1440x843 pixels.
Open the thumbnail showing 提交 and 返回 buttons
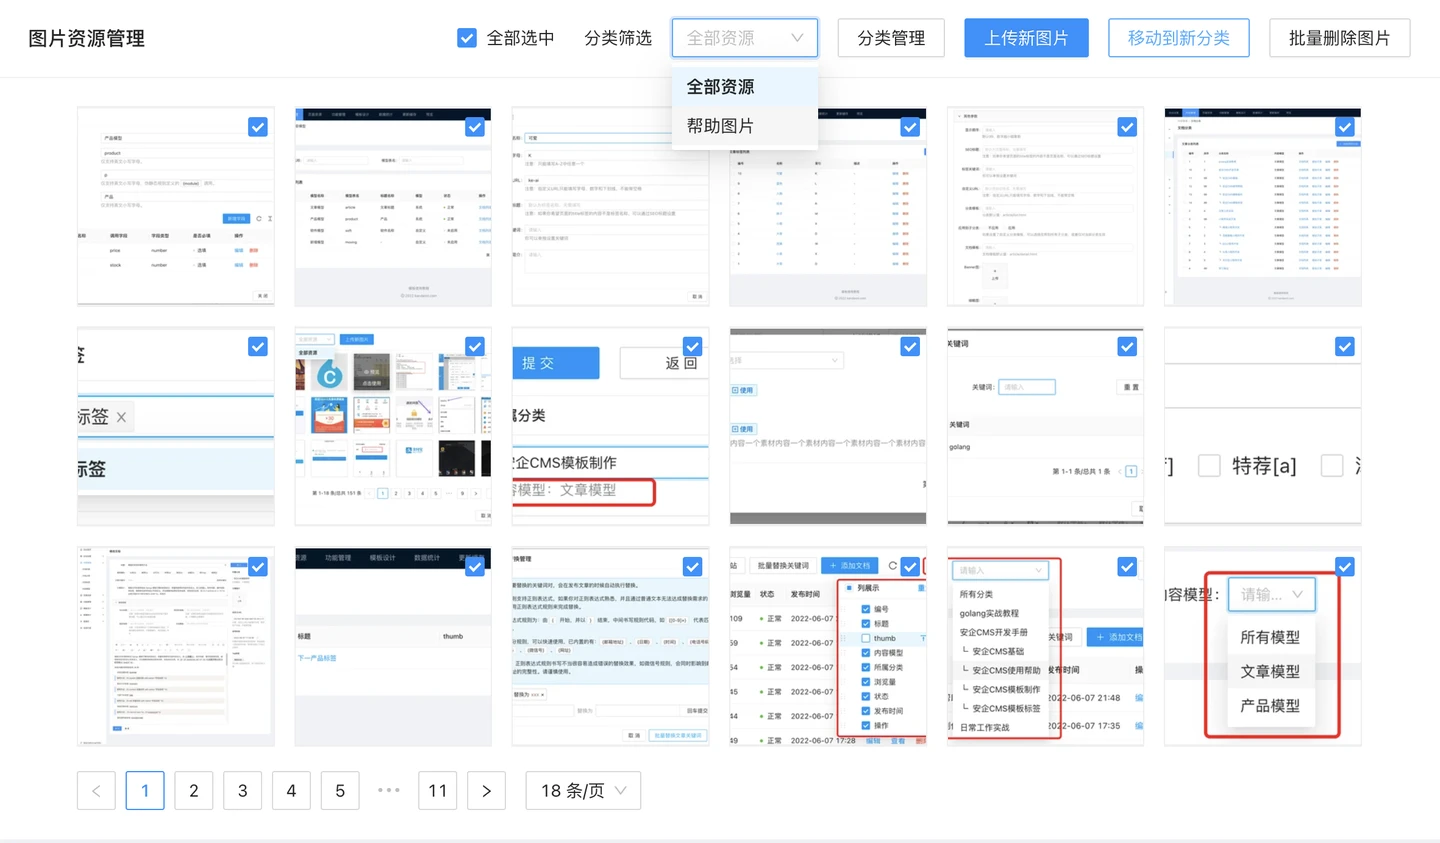[610, 440]
